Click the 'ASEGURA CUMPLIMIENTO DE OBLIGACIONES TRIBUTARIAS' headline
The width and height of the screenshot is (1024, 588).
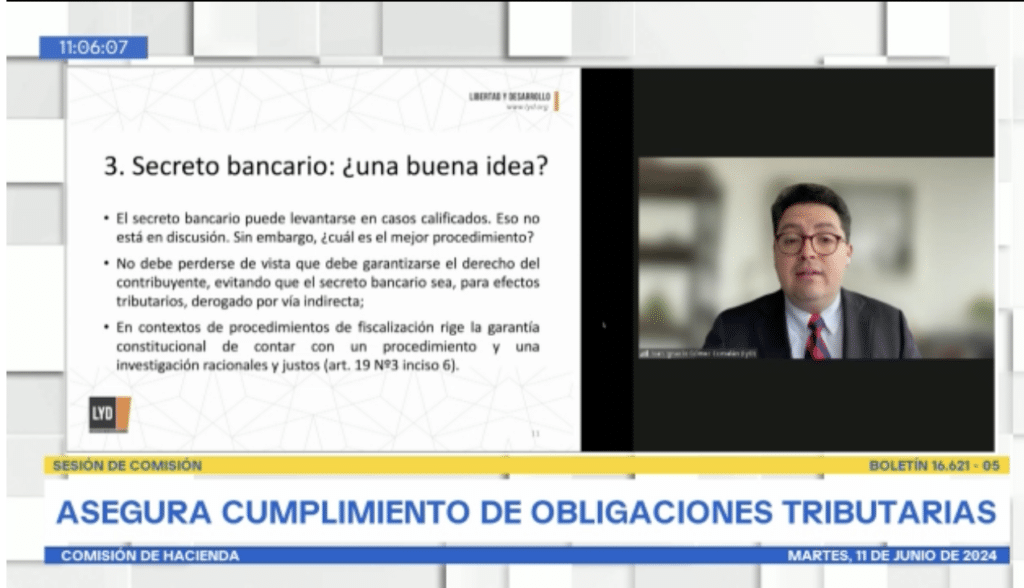pyautogui.click(x=525, y=511)
